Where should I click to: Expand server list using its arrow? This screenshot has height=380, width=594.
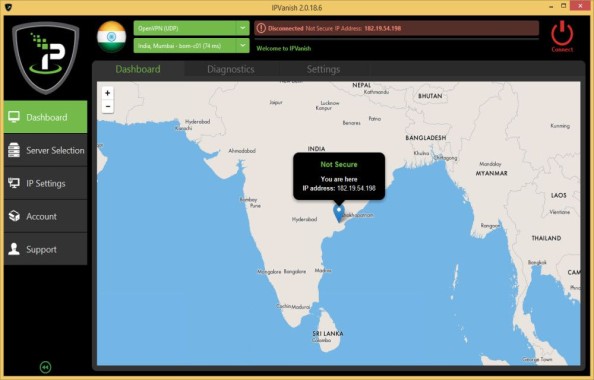(242, 45)
